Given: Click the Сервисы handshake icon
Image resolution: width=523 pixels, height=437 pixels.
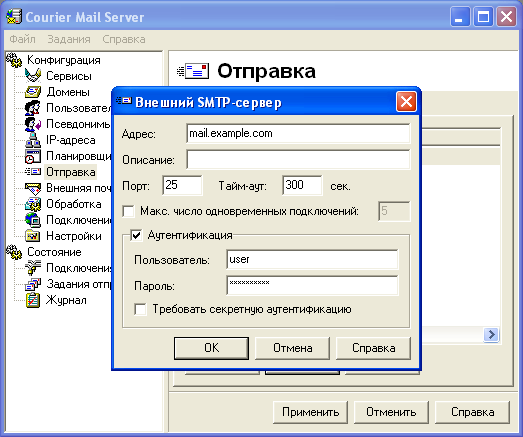Looking at the screenshot, I should [x=33, y=76].
